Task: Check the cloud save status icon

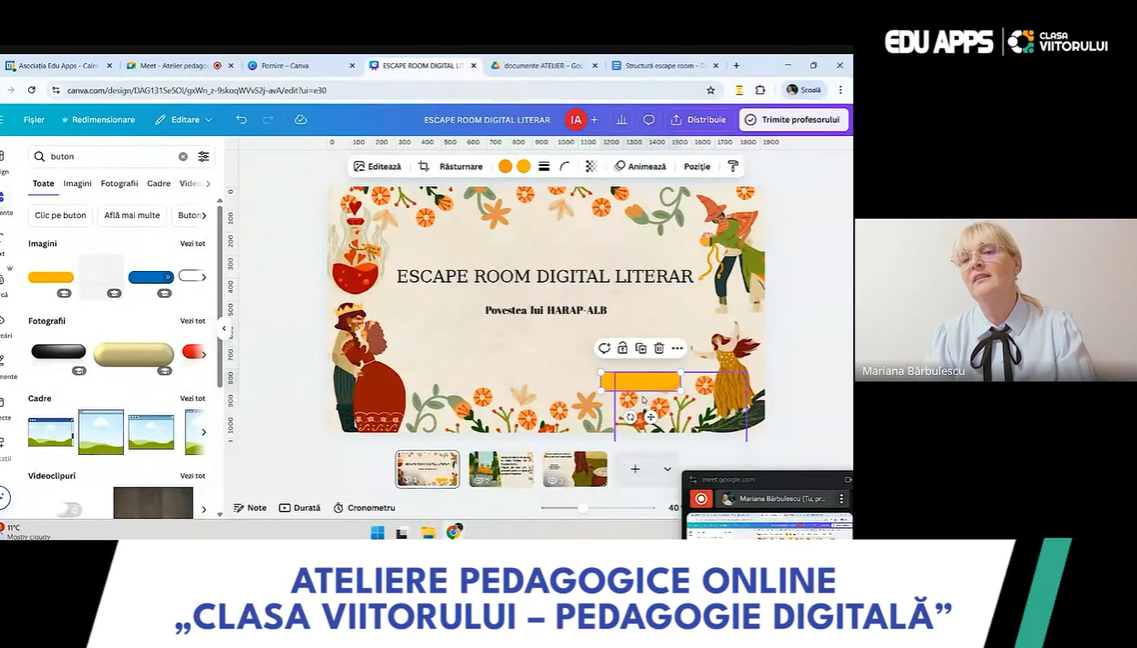Action: pos(301,120)
